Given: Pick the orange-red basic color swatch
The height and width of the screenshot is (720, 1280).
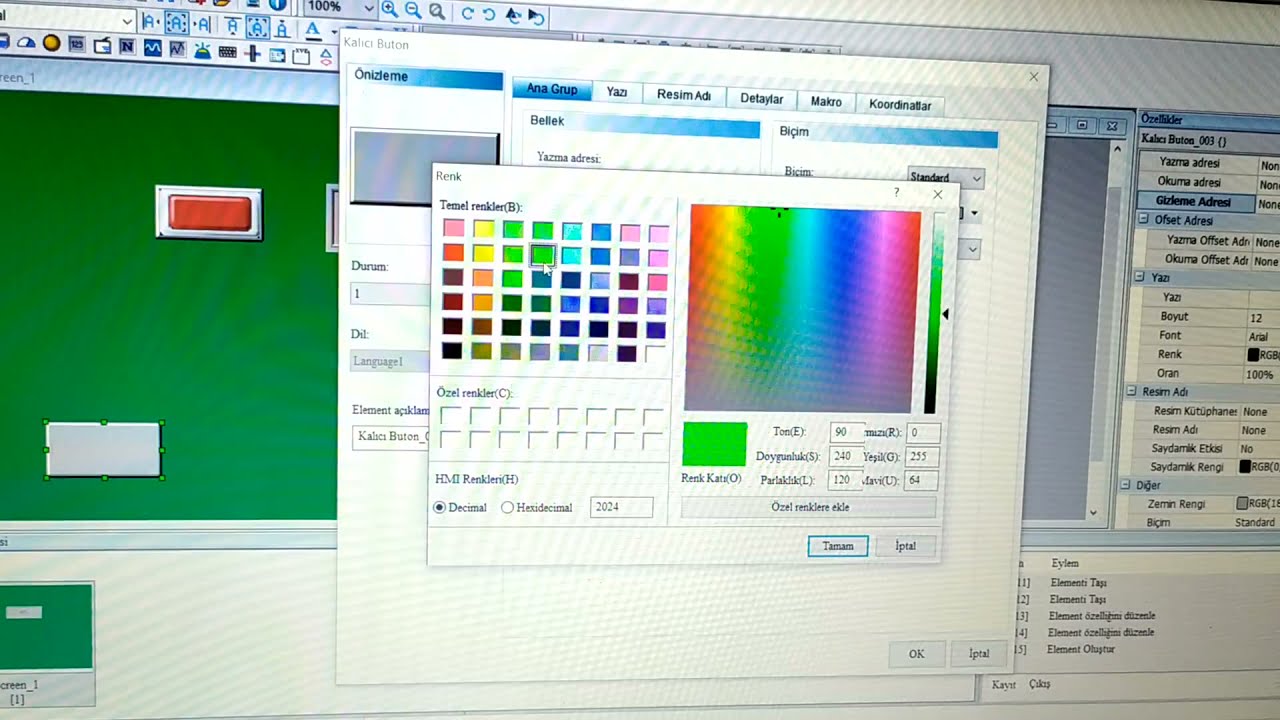Looking at the screenshot, I should (454, 253).
